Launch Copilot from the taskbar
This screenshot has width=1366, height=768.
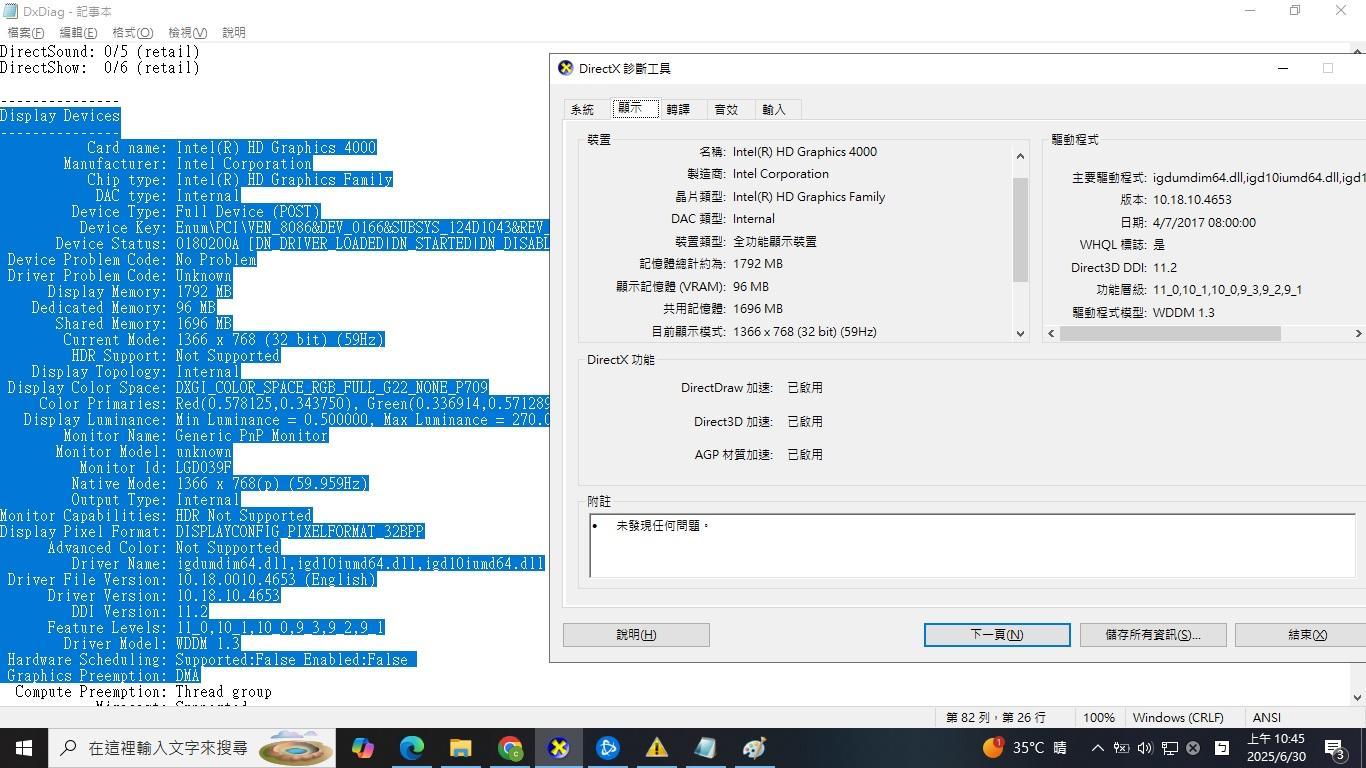[x=362, y=748]
